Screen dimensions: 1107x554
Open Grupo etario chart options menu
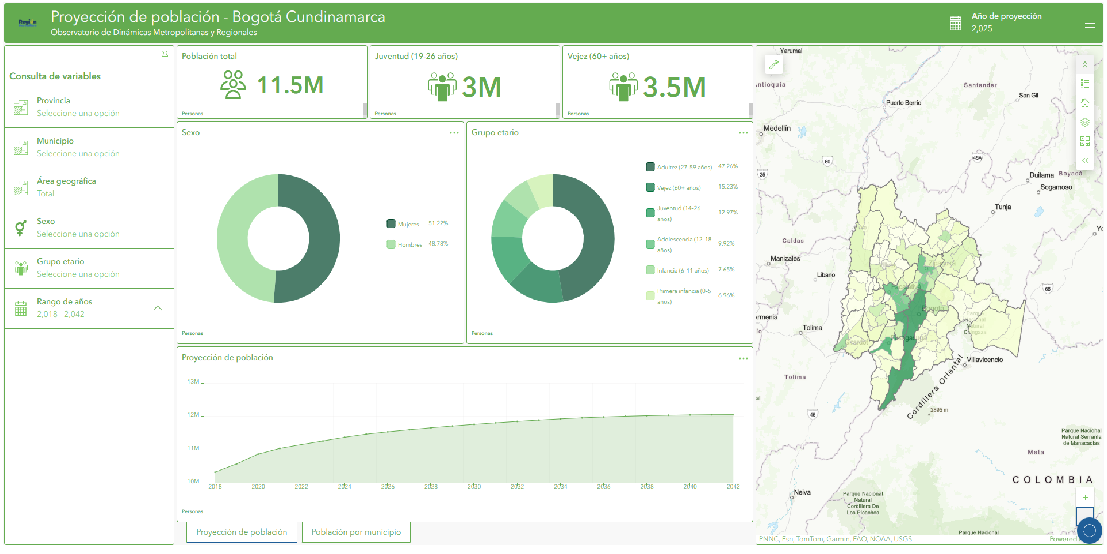pyautogui.click(x=743, y=132)
